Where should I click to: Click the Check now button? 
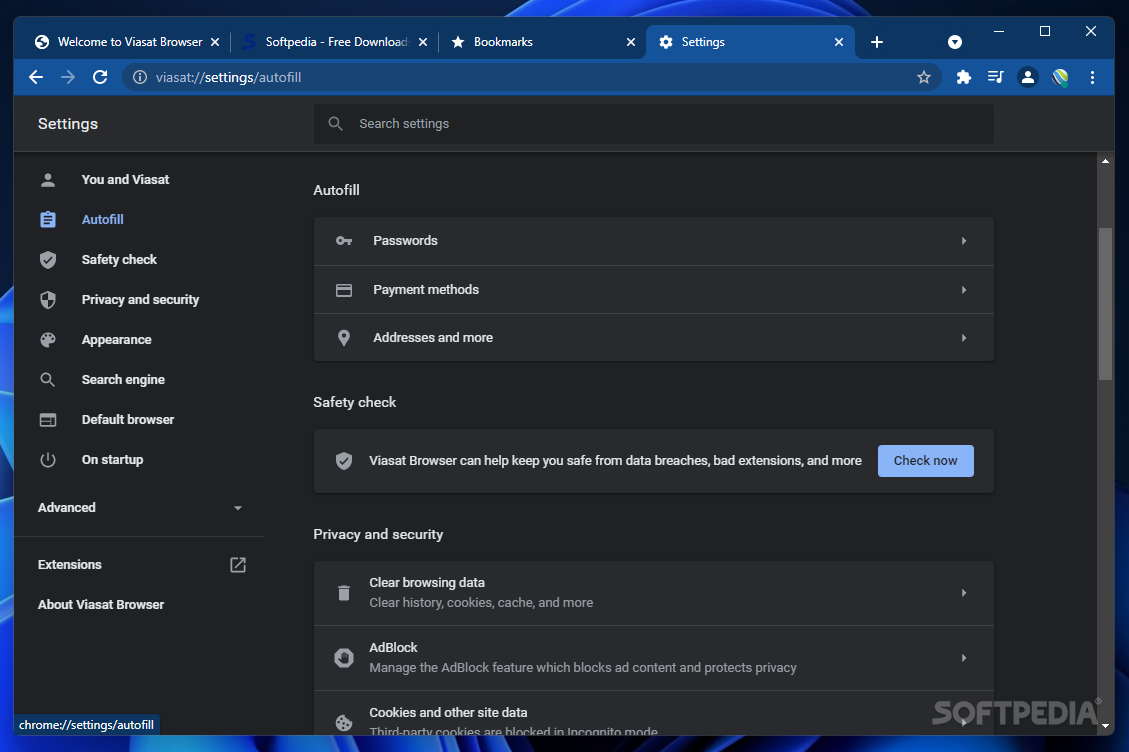click(925, 461)
